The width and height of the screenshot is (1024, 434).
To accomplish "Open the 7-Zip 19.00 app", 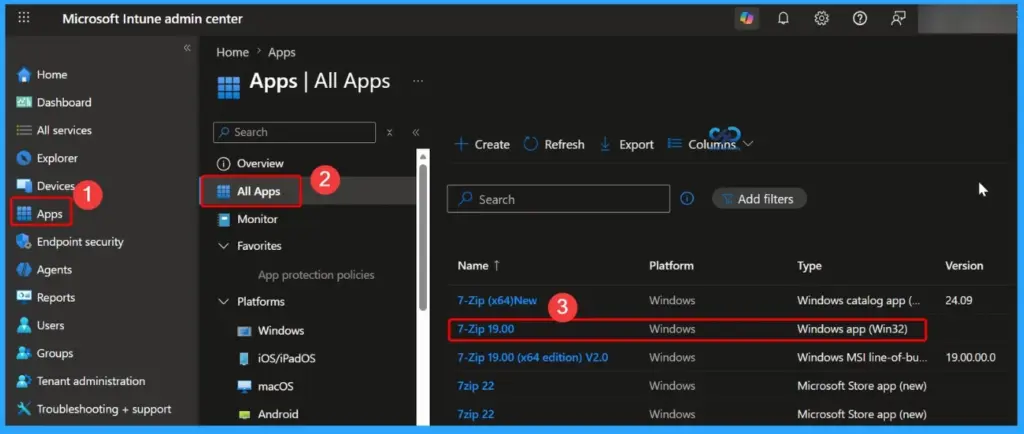I will pyautogui.click(x=486, y=329).
